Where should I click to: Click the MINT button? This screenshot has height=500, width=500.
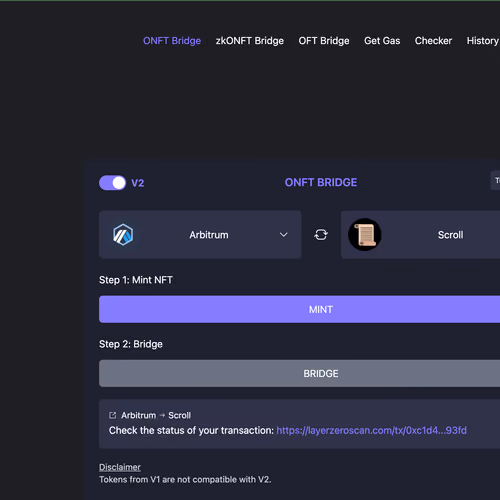(x=299, y=309)
